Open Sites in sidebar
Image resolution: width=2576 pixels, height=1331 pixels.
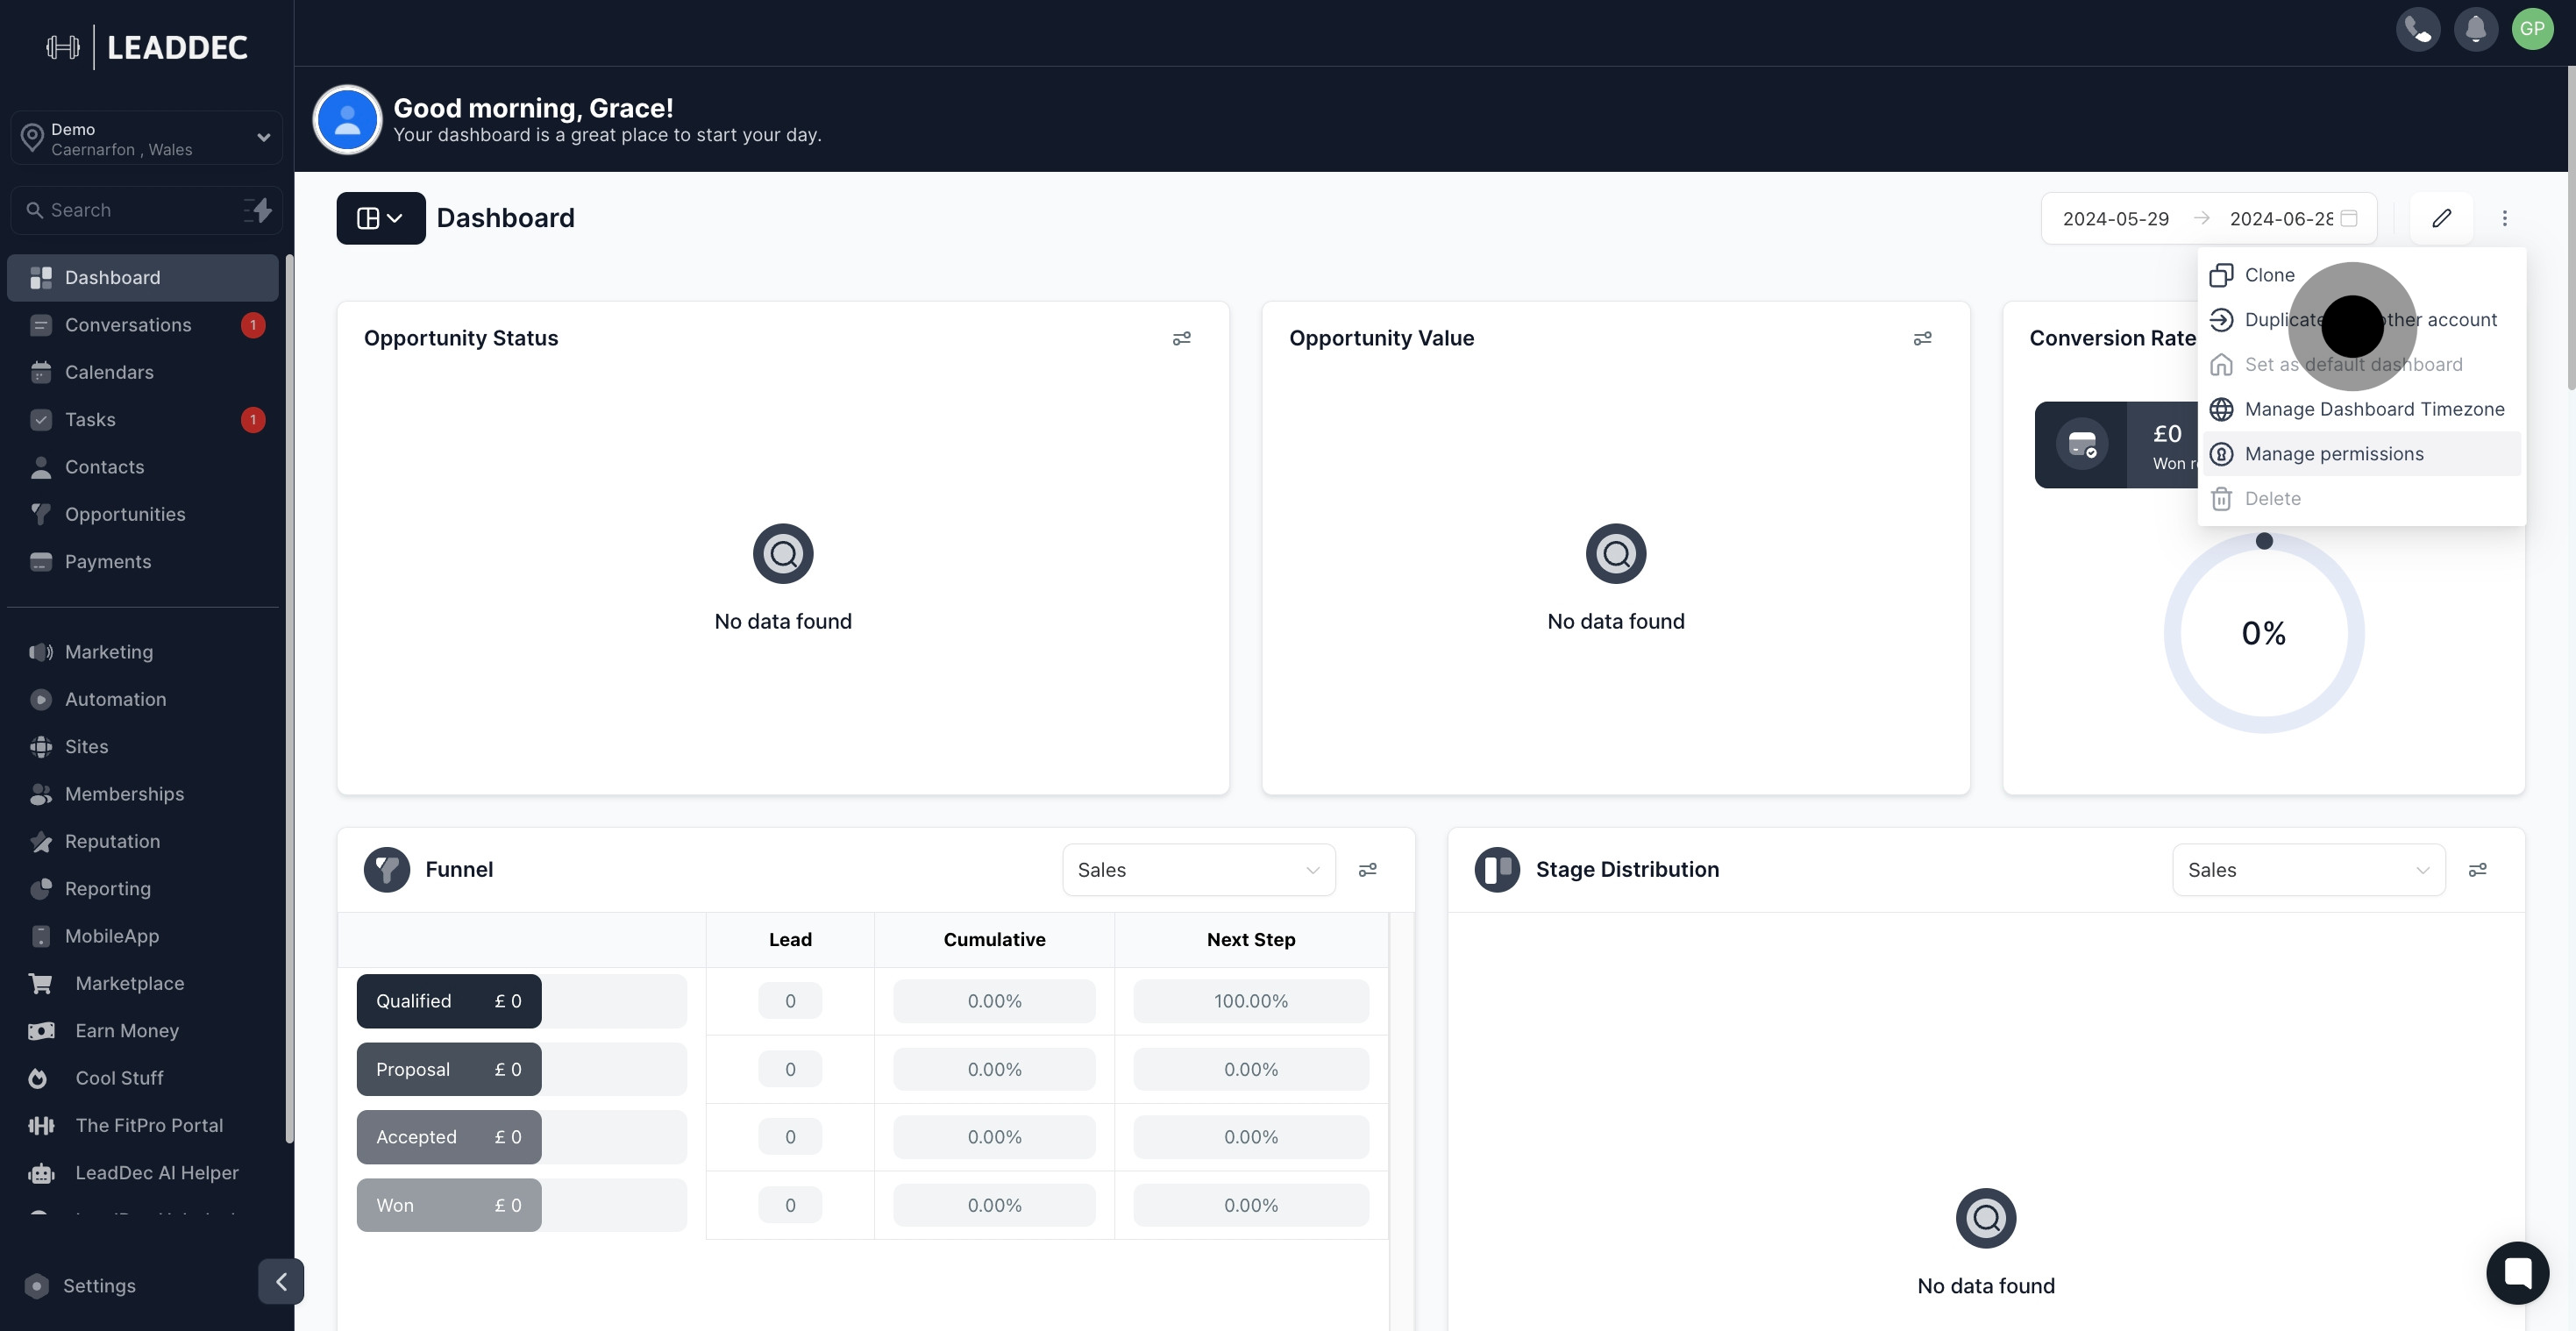point(143,746)
